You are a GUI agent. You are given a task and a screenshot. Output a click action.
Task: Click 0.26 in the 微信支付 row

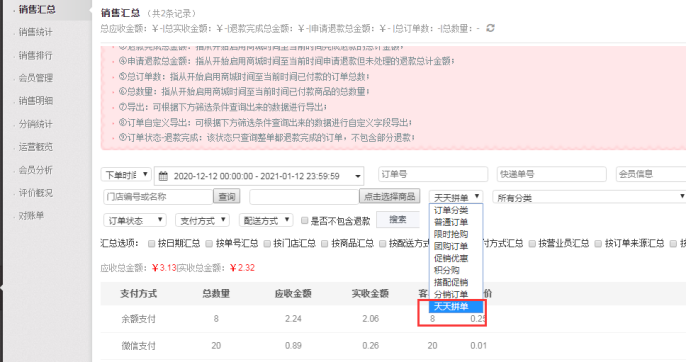pyautogui.click(x=370, y=346)
